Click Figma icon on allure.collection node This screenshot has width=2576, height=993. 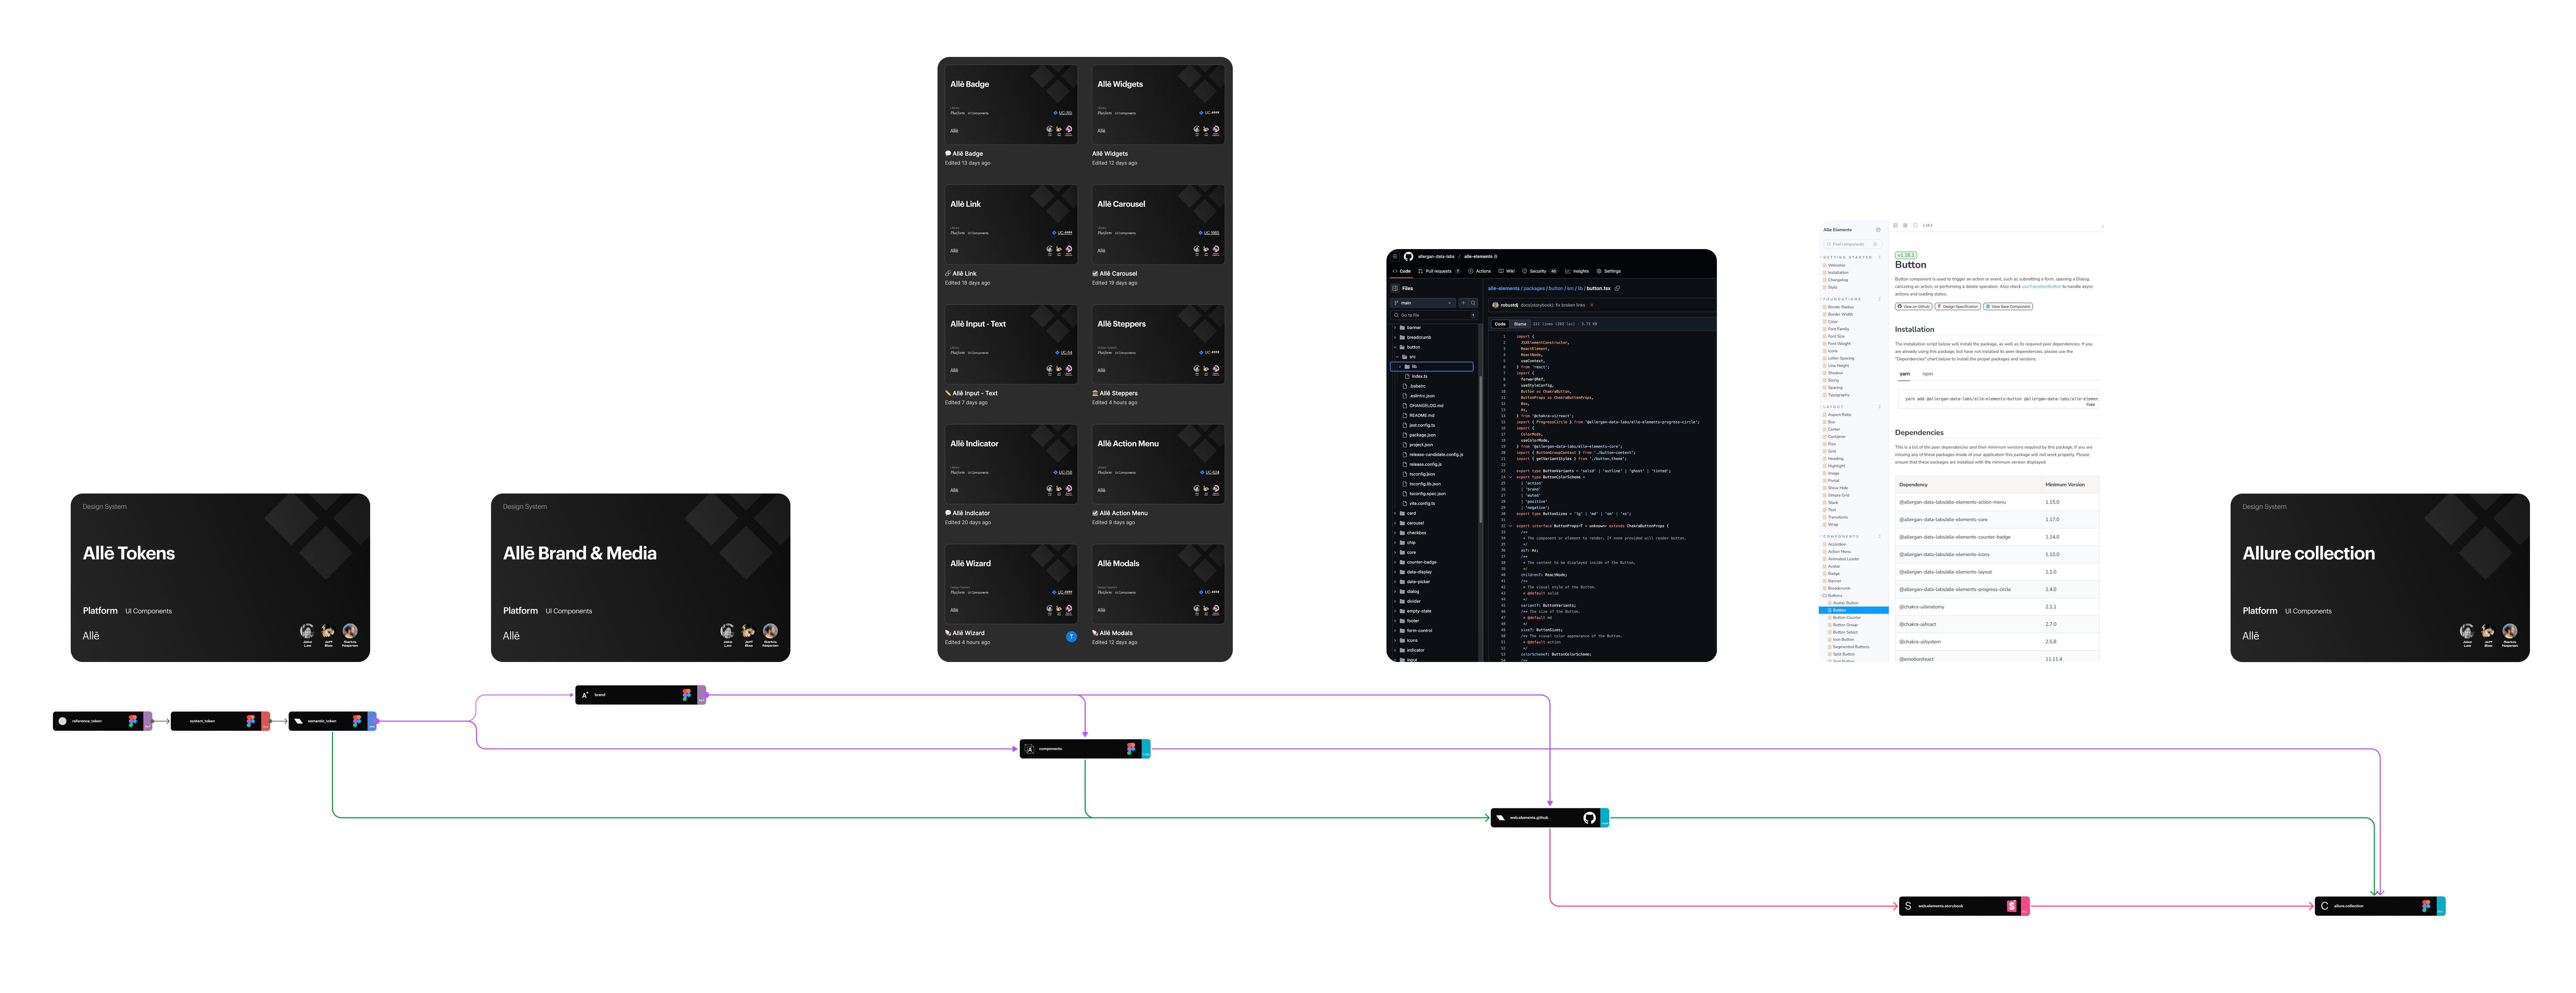click(x=2426, y=906)
